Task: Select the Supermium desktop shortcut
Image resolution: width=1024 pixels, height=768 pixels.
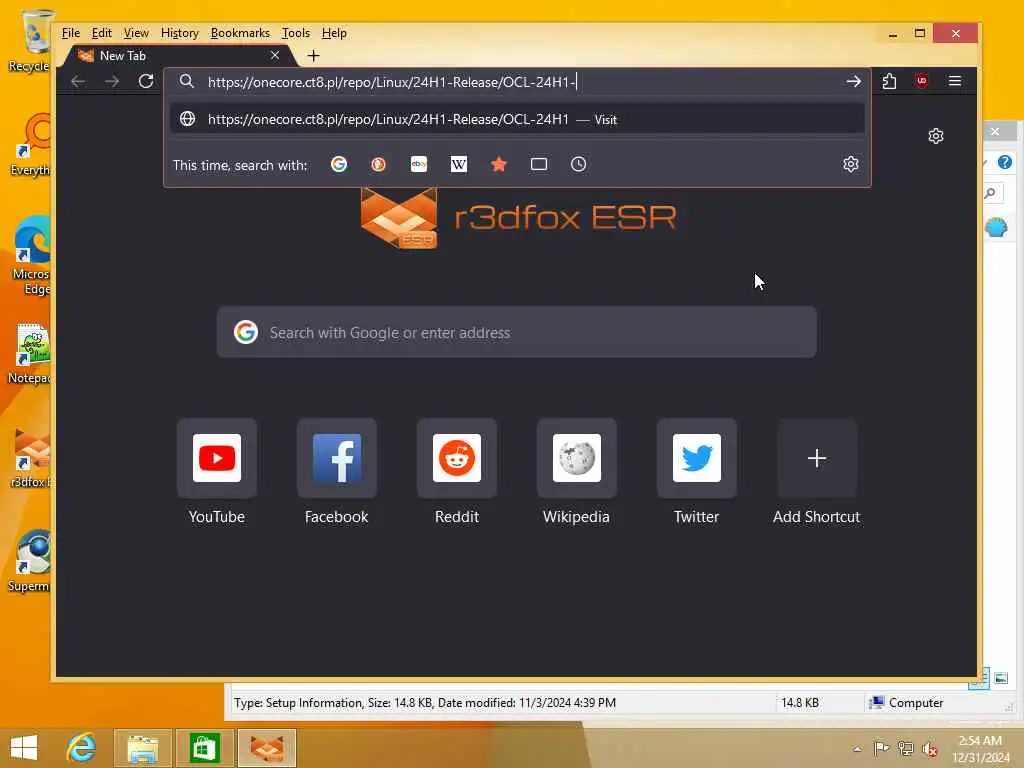Action: click(31, 562)
